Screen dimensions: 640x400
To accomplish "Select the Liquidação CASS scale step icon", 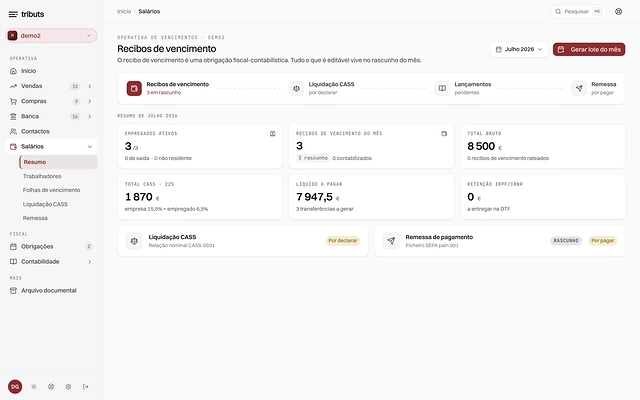I will point(296,88).
